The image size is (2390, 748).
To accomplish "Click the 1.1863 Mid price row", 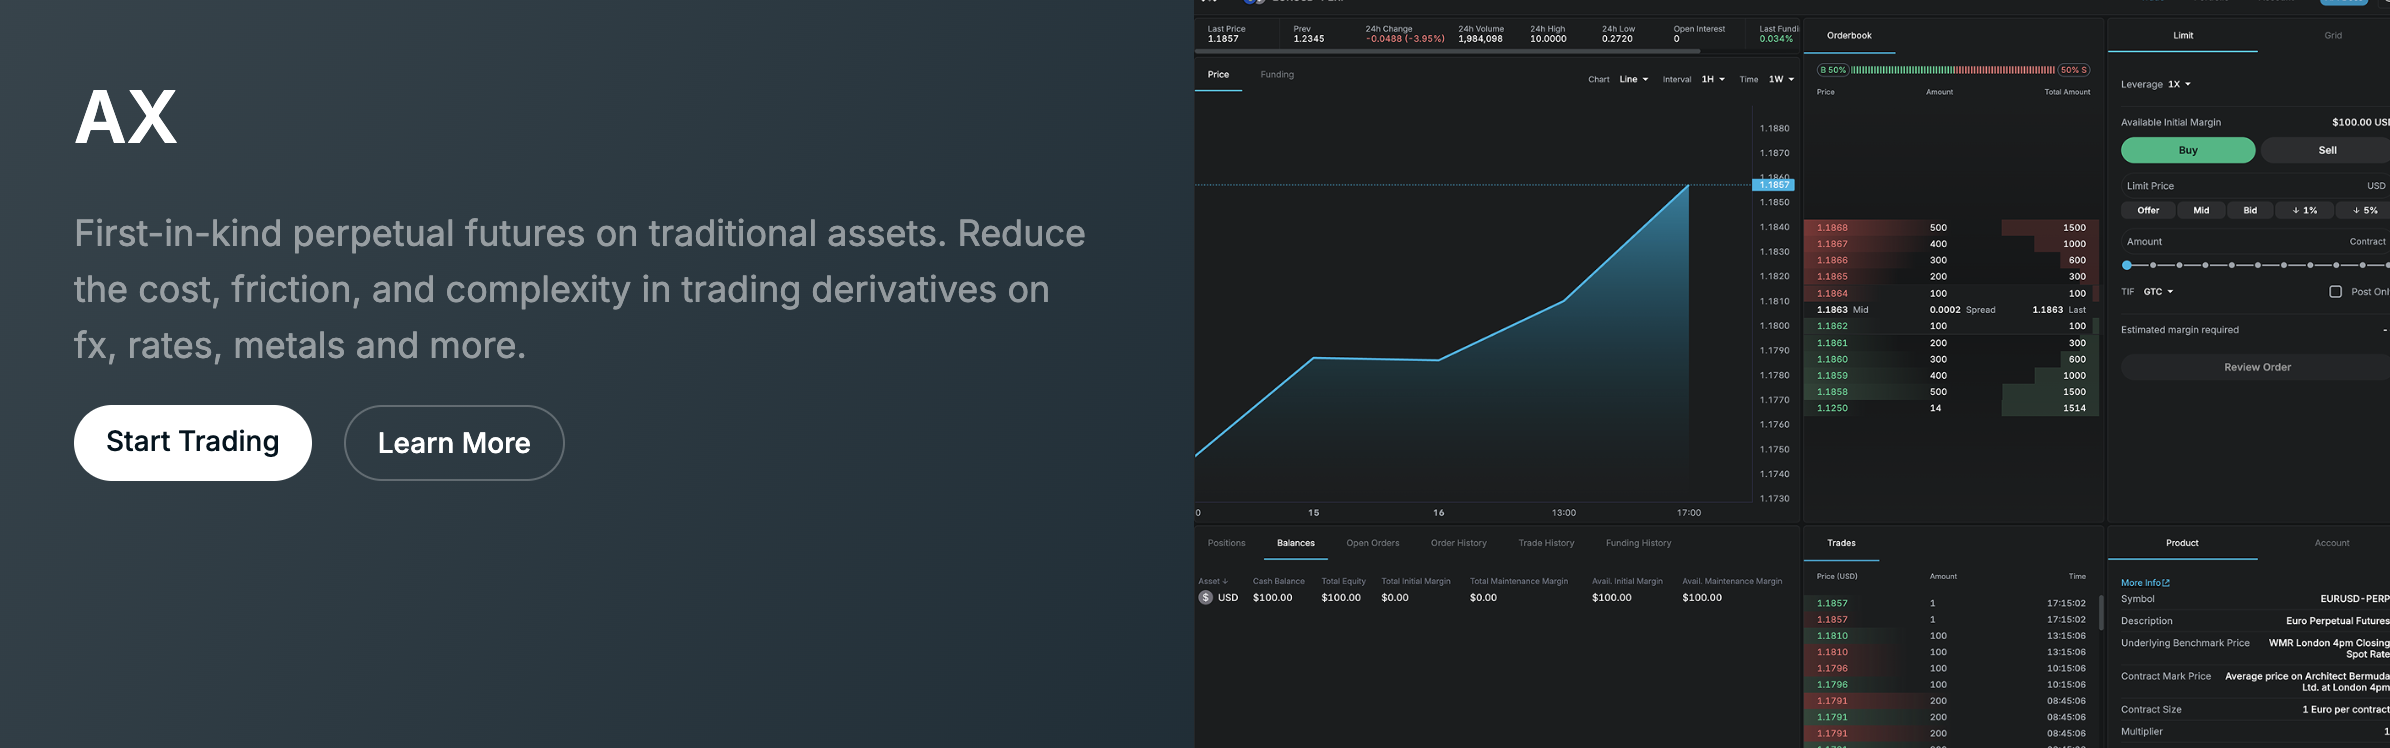I will tap(1951, 310).
